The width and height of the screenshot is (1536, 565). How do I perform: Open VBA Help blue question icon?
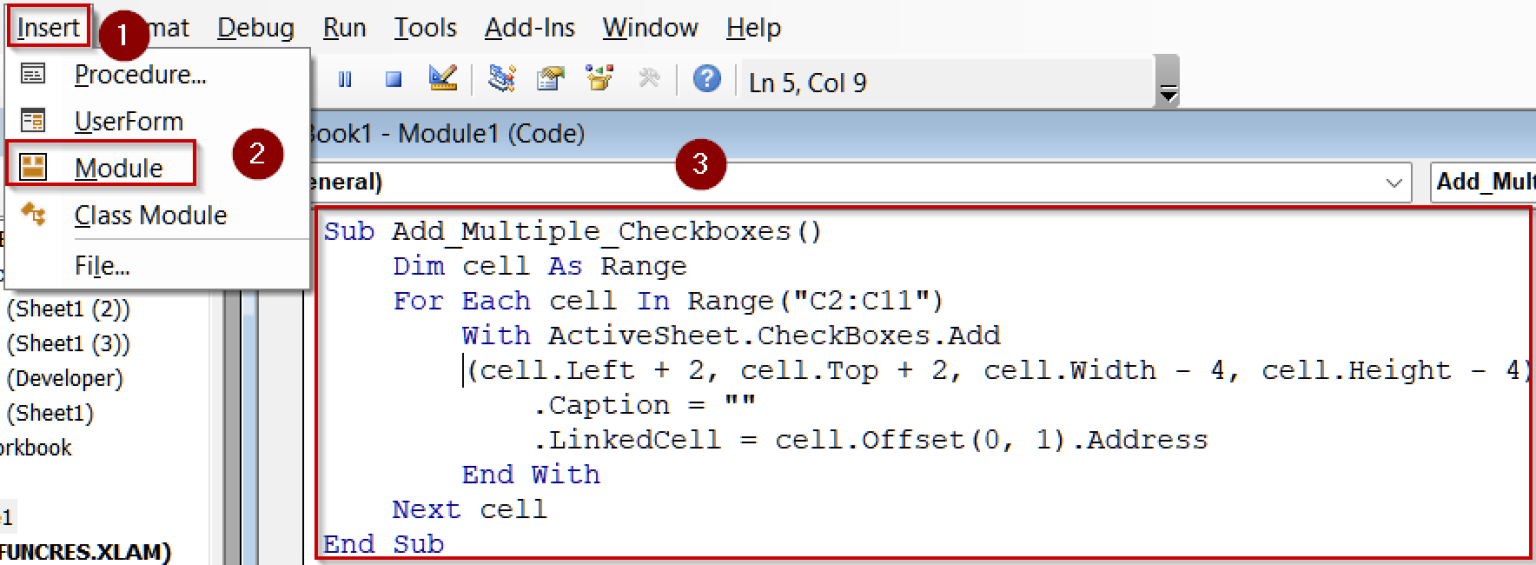[x=707, y=79]
